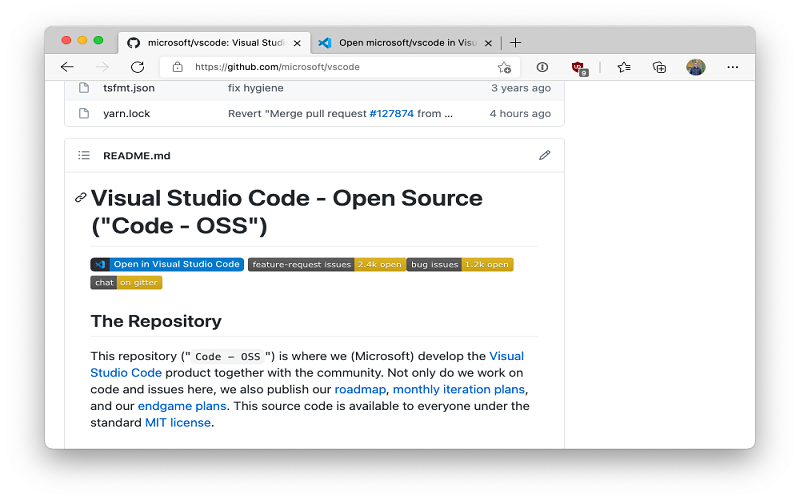
Task: Close the microsoft/vscode GitHub tab
Action: (x=297, y=43)
